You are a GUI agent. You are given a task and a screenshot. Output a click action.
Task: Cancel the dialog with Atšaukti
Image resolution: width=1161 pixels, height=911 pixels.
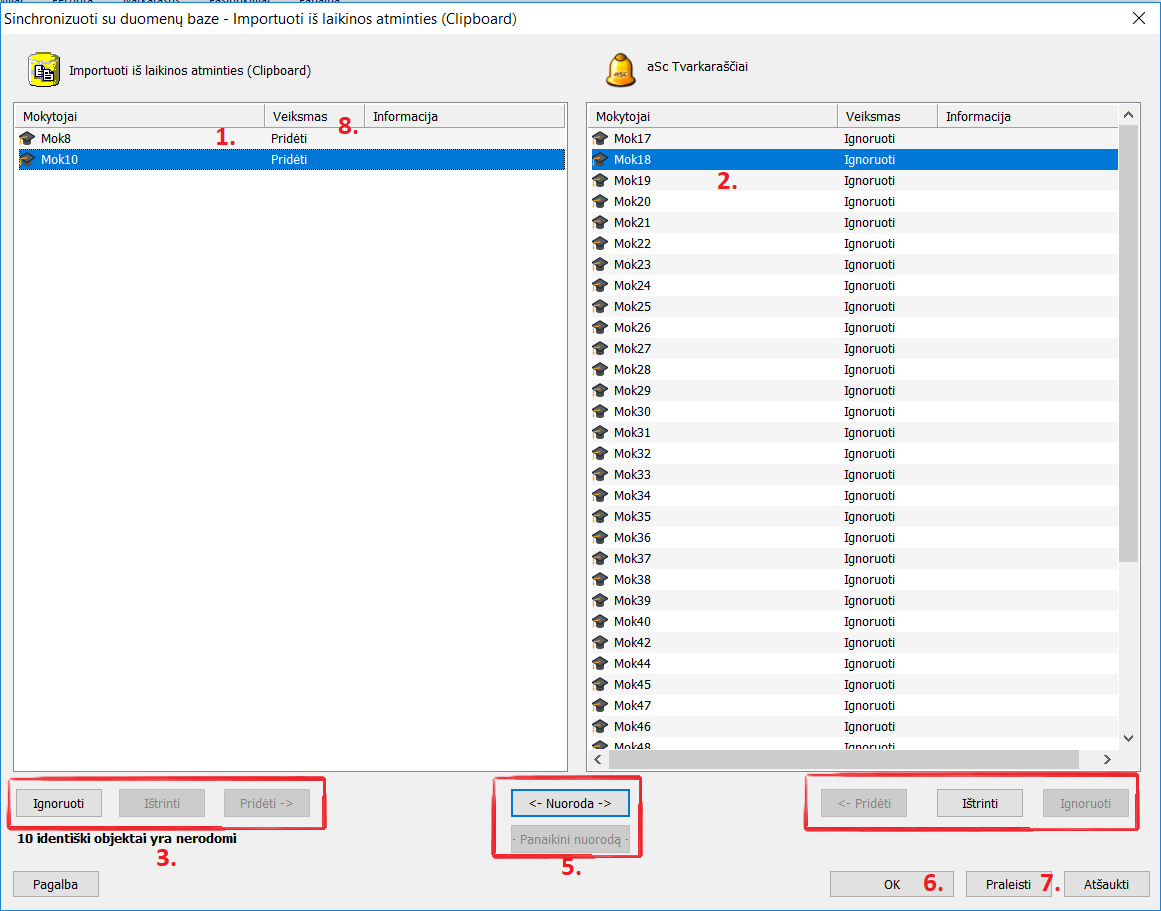click(1107, 884)
